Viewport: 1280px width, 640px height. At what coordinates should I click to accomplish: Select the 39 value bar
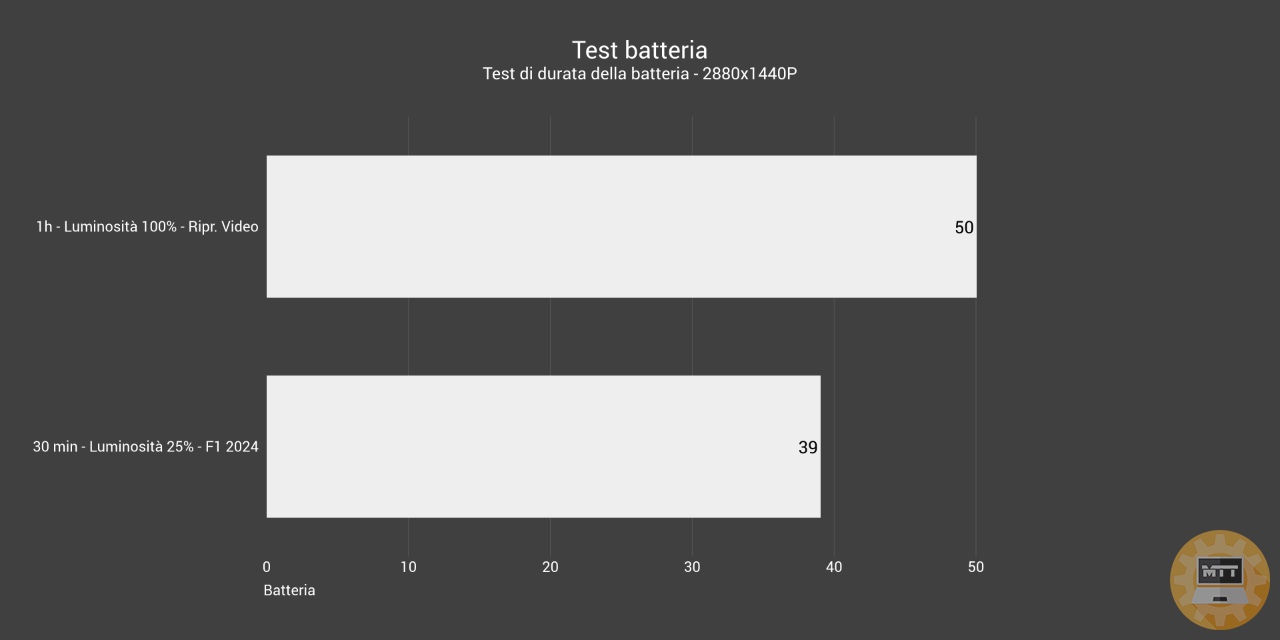pos(543,446)
